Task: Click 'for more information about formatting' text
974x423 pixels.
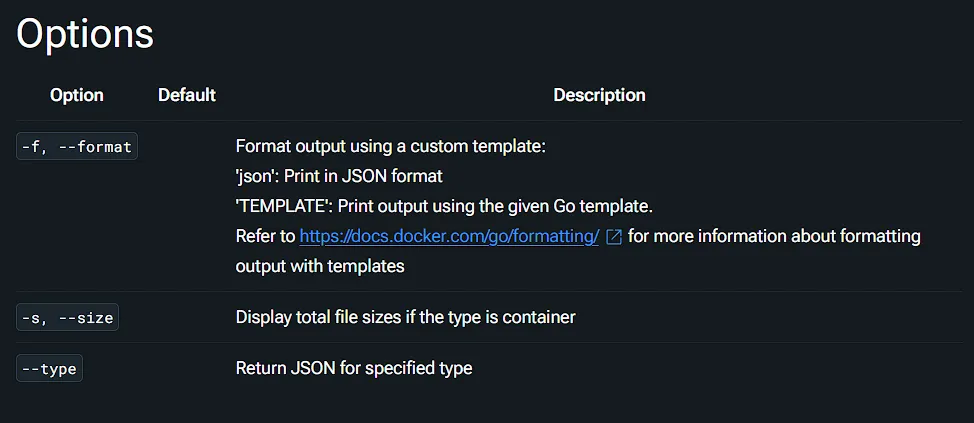Action: click(x=774, y=237)
